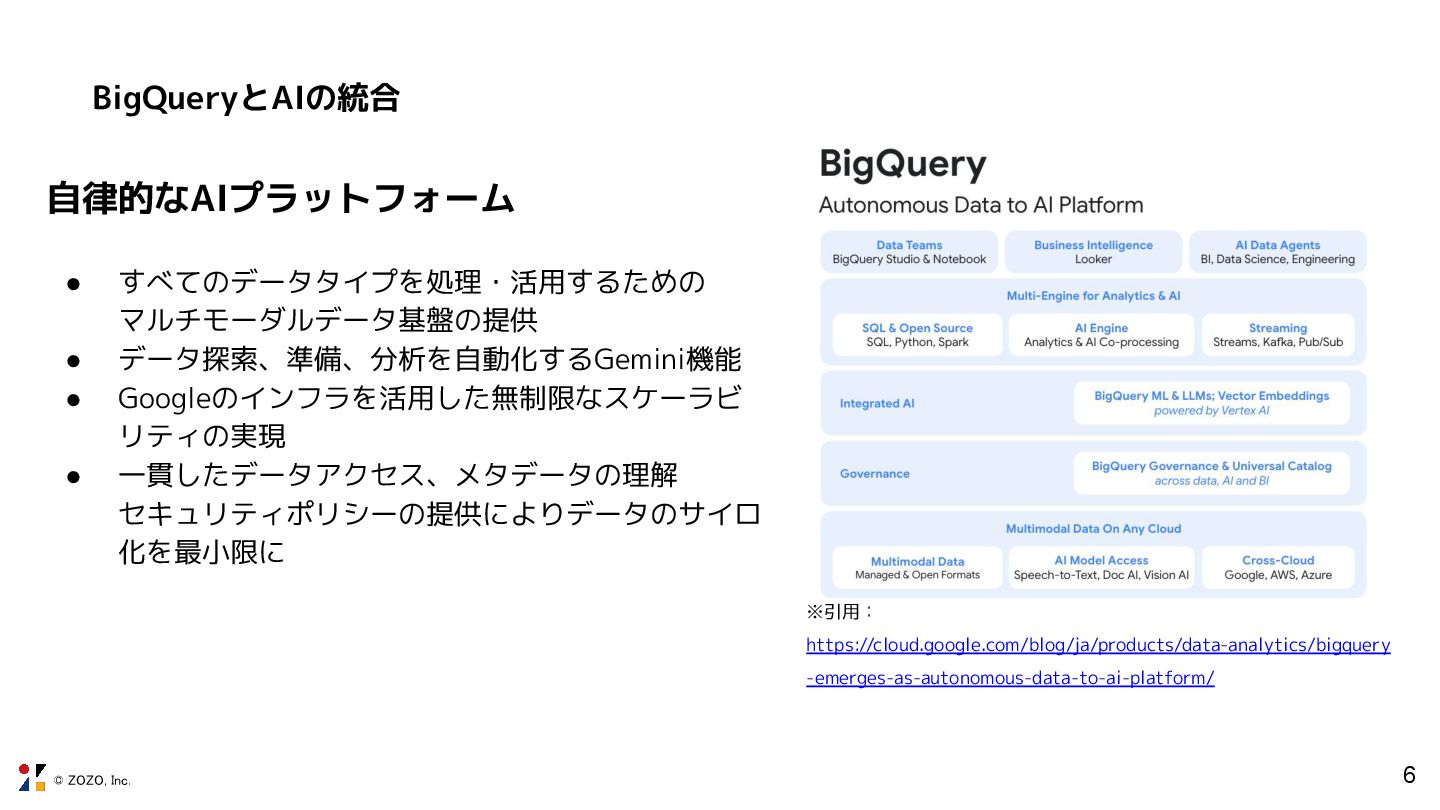The width and height of the screenshot is (1440, 810).
Task: Click the Governance label in diagram
Action: coord(875,474)
